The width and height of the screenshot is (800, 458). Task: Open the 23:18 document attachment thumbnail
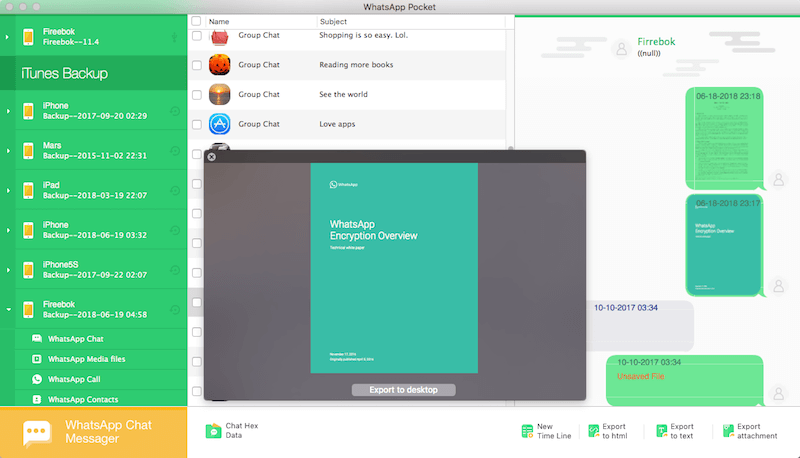click(724, 138)
